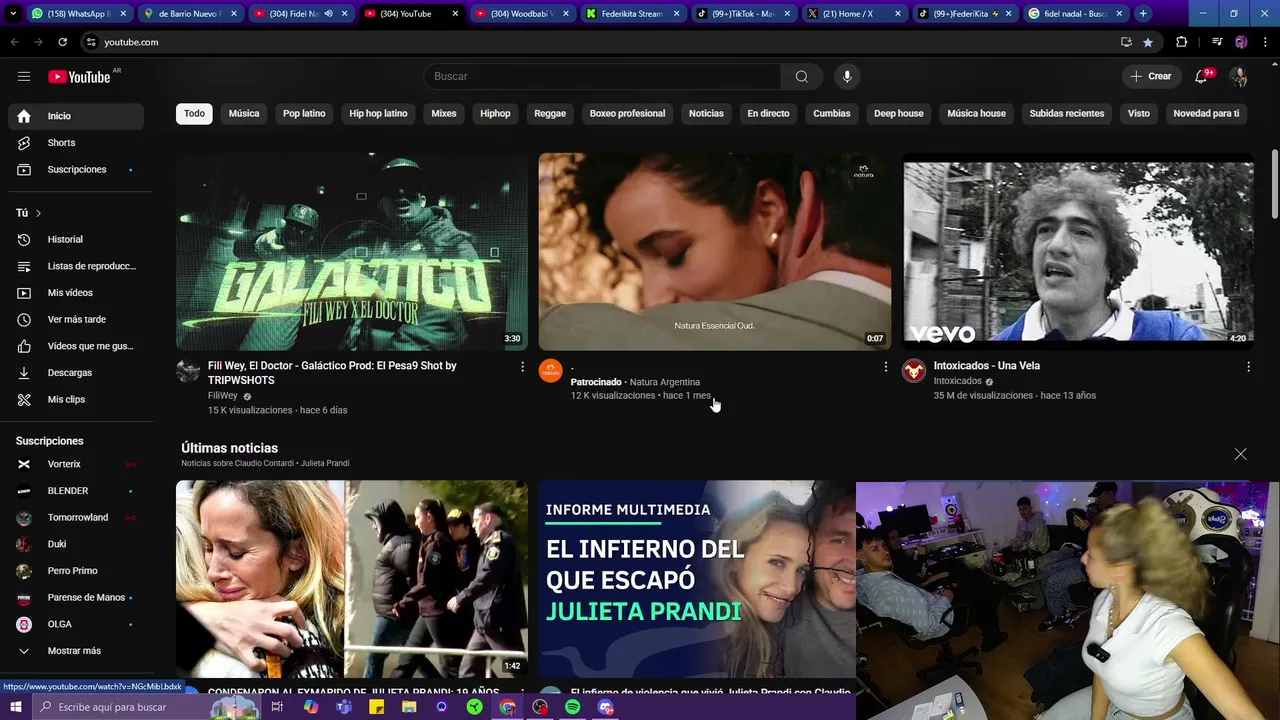
Task: Select the Reggae filter chip
Action: pyautogui.click(x=550, y=114)
